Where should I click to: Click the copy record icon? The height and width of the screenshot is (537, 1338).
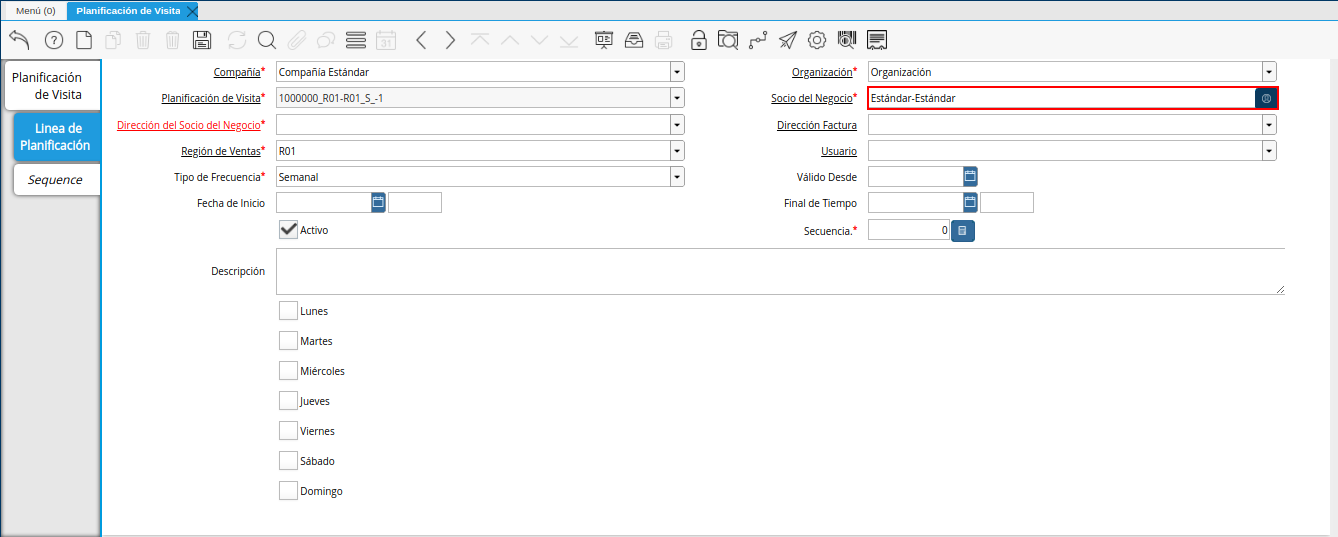point(114,40)
